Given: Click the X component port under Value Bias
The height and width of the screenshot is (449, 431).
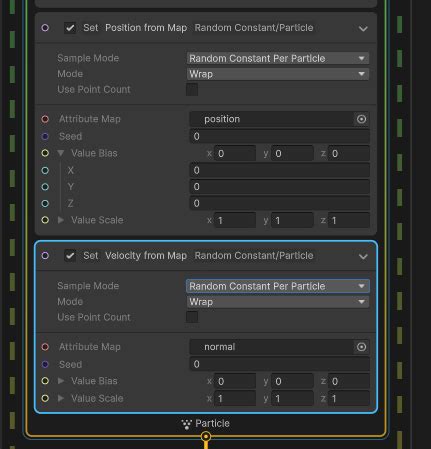Looking at the screenshot, I should click(x=45, y=170).
